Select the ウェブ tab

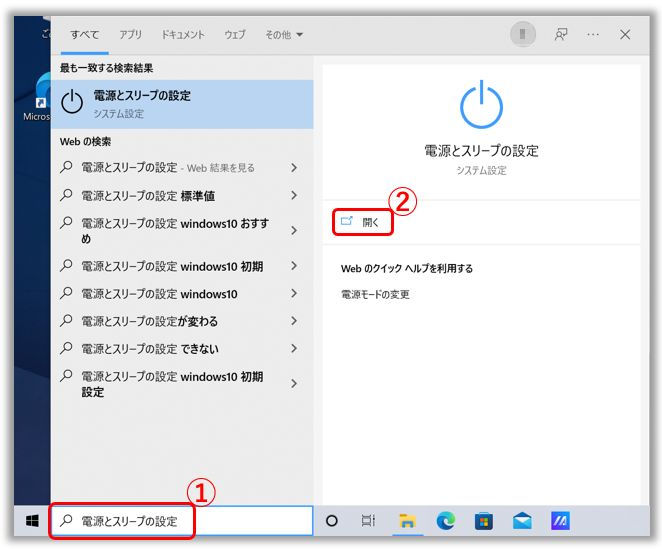[x=235, y=35]
